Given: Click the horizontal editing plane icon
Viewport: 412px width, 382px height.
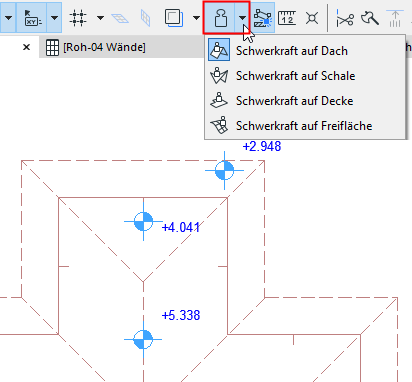Looking at the screenshot, I should click(120, 18).
